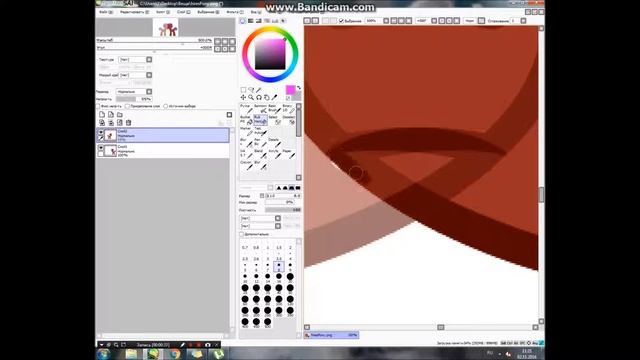Click the redo button above canvas
640x360 pixels.
(315, 20)
